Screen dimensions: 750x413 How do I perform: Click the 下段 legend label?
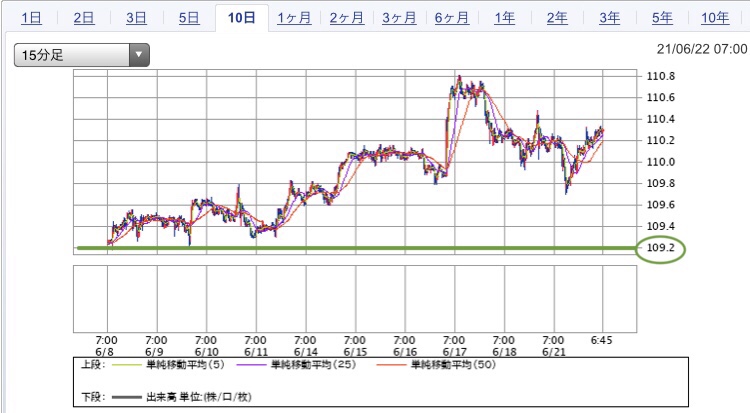93,397
